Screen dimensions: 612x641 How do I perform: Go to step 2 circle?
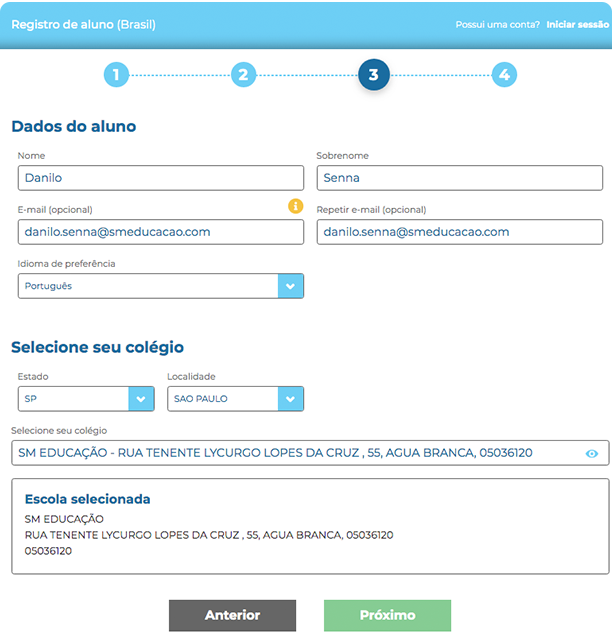tap(243, 75)
